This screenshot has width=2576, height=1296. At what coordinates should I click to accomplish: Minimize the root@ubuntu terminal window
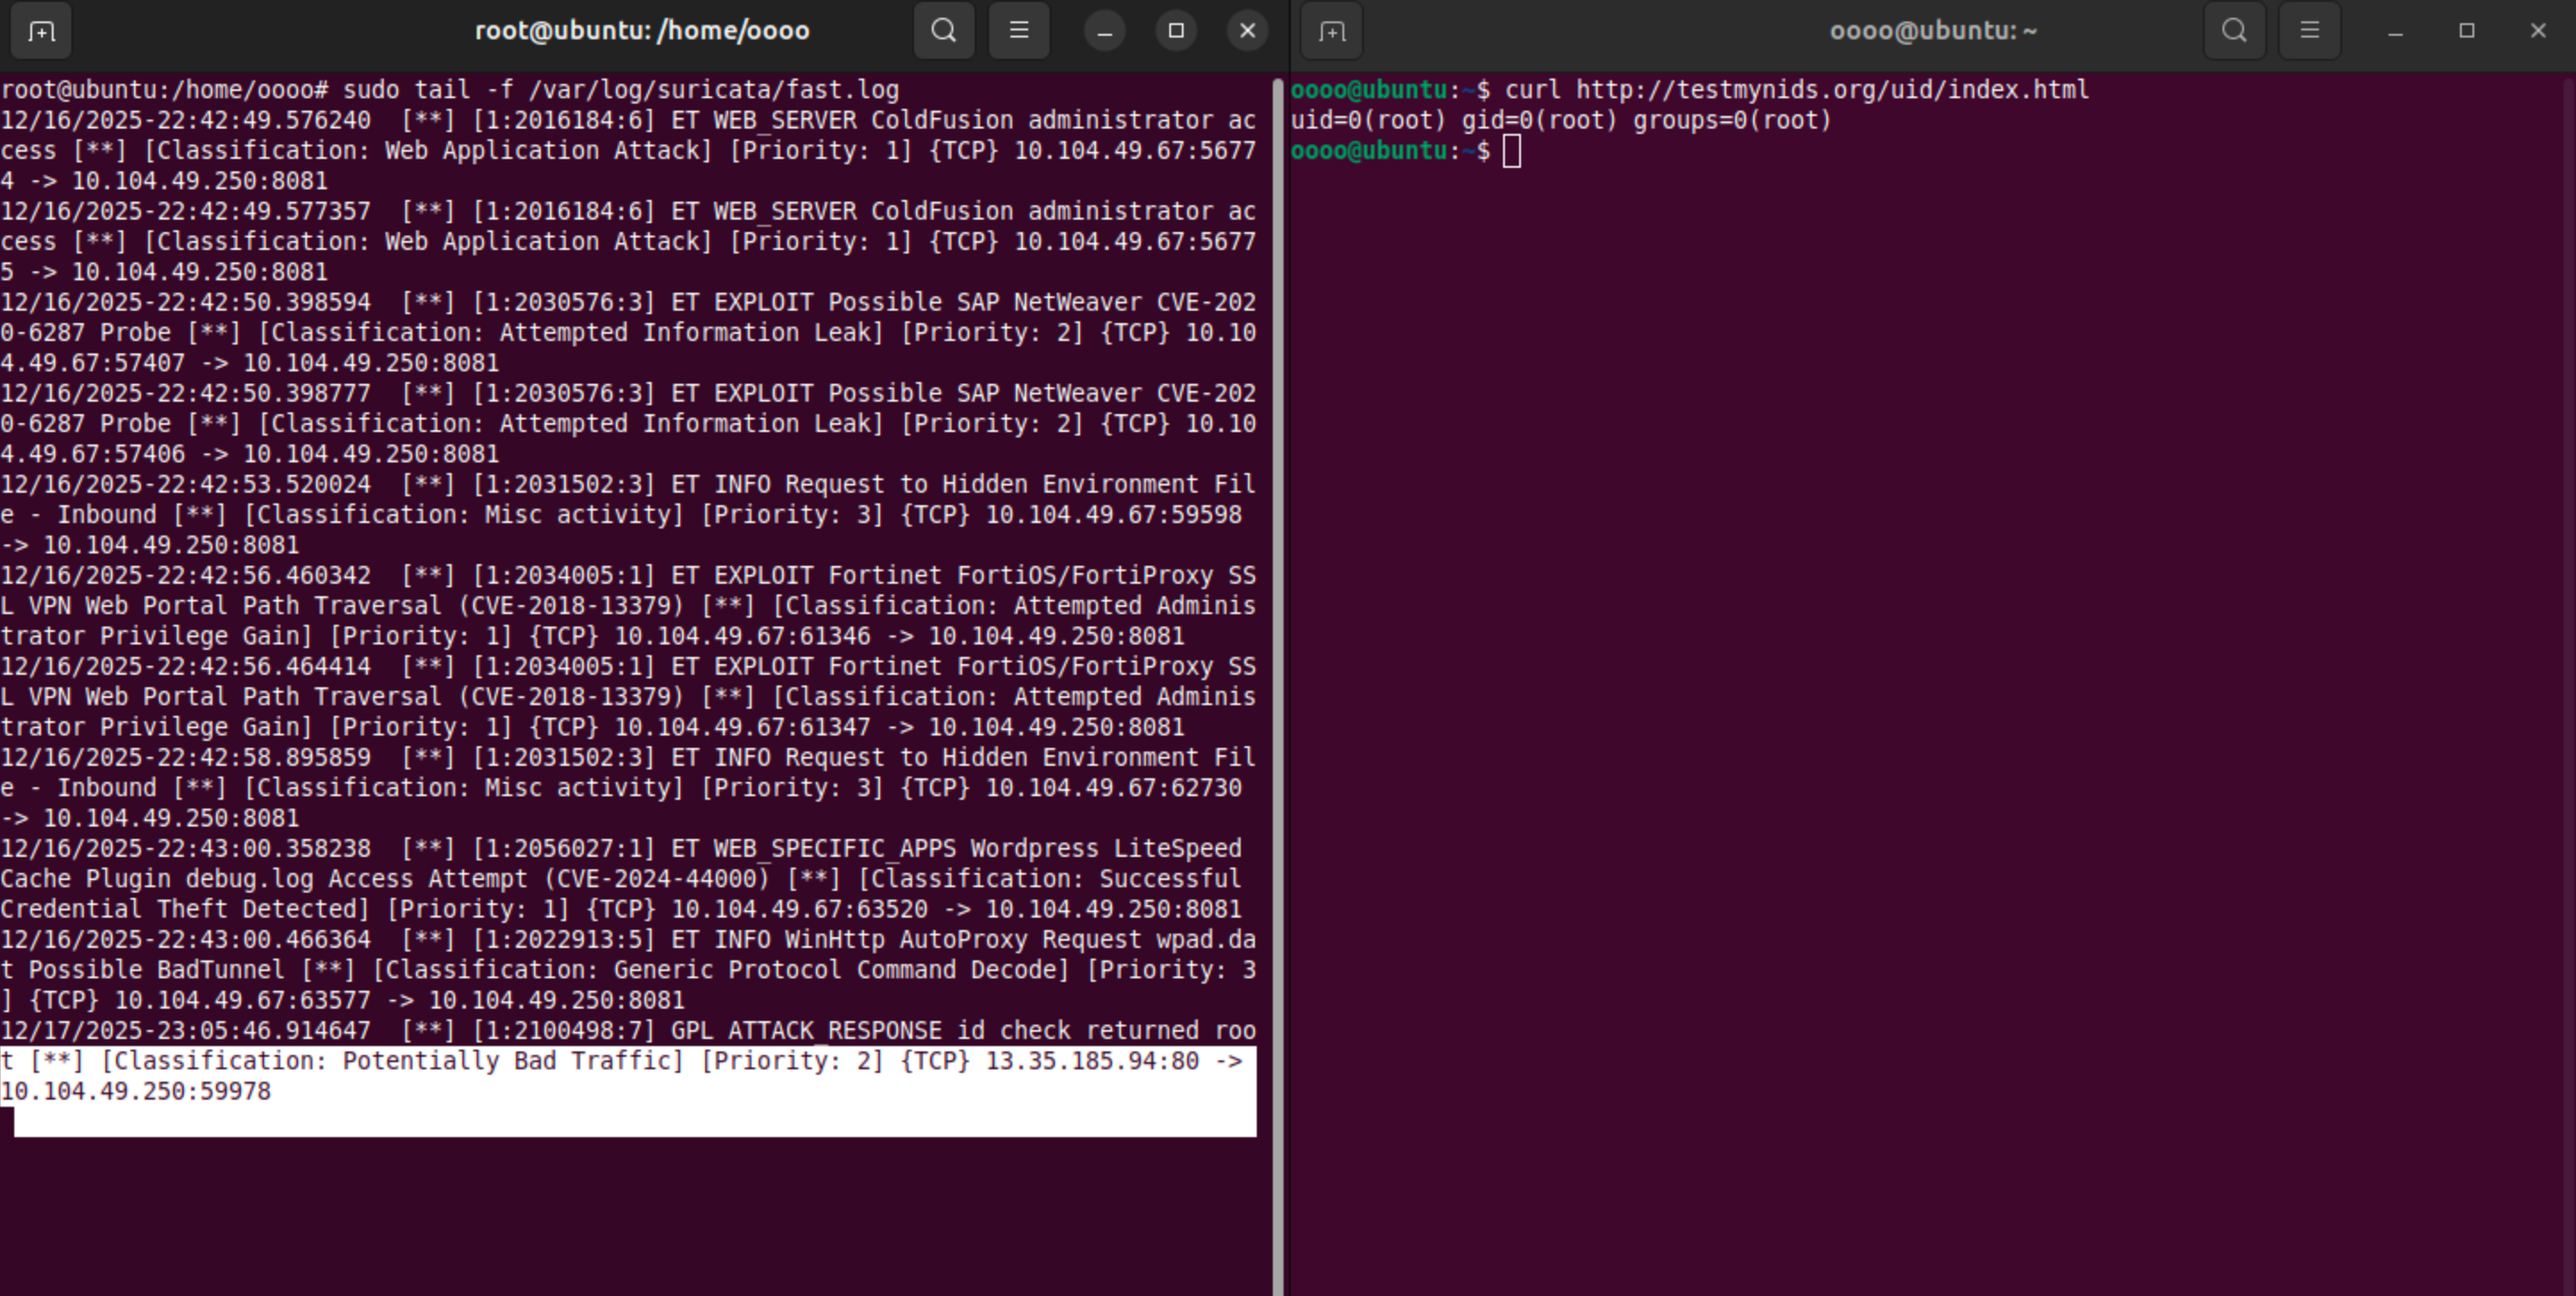tap(1104, 31)
